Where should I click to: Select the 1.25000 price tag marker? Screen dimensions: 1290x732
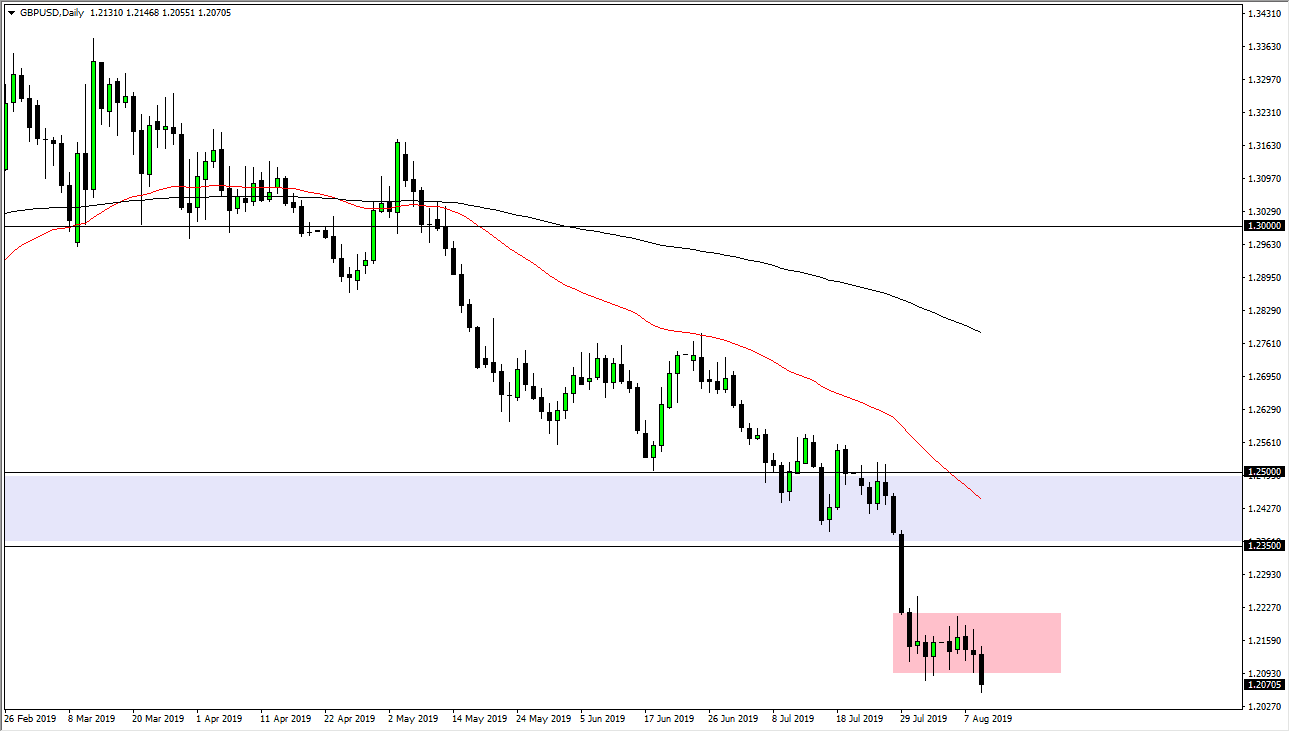(1262, 470)
